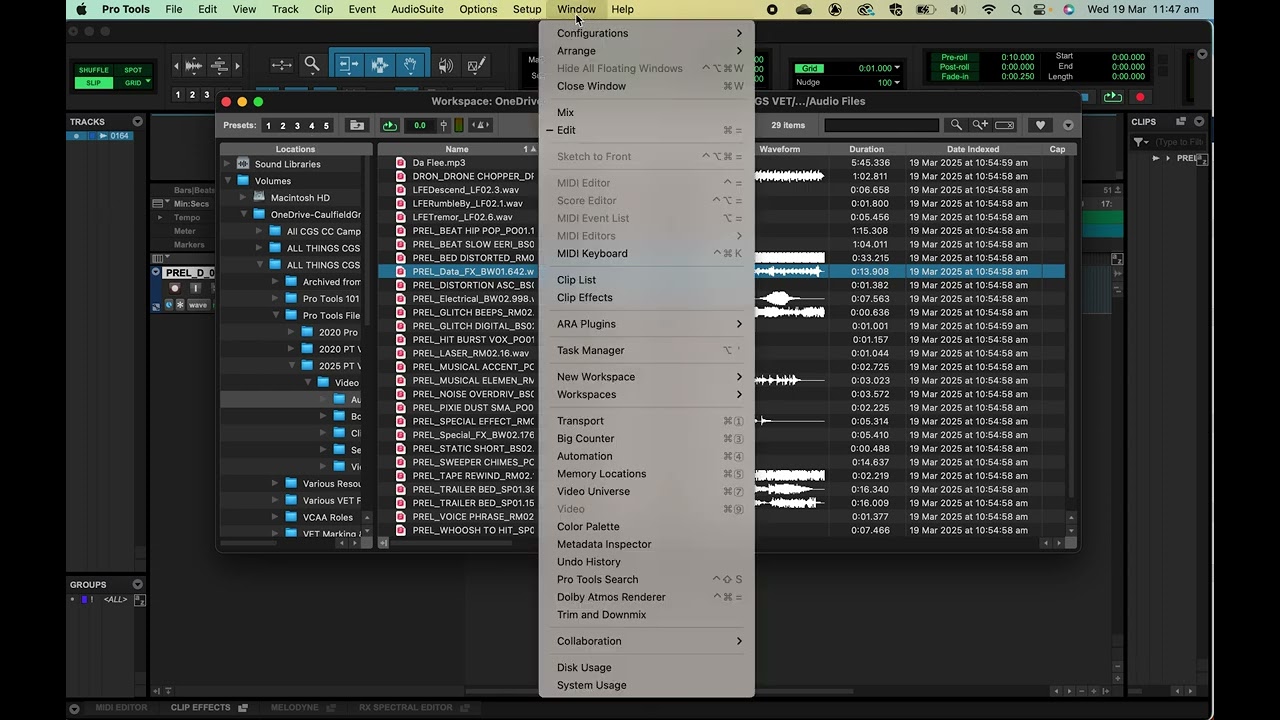1280x720 pixels.
Task: Open the Grid value dropdown arrow
Action: coord(897,69)
